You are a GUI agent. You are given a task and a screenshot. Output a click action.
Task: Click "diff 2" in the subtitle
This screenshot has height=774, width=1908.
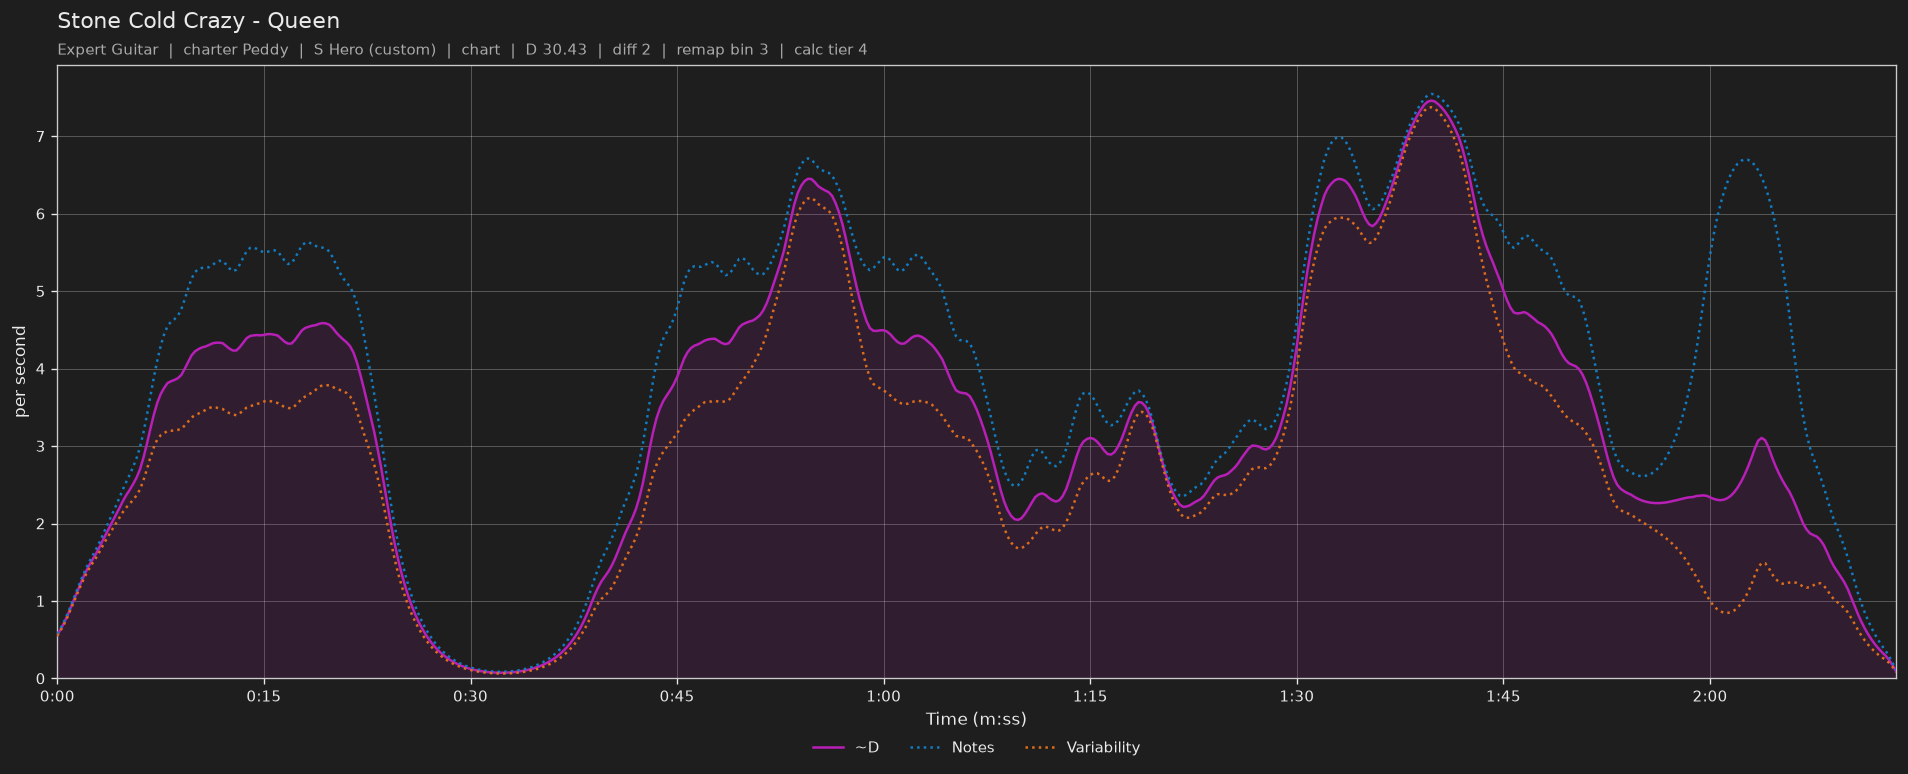[632, 50]
